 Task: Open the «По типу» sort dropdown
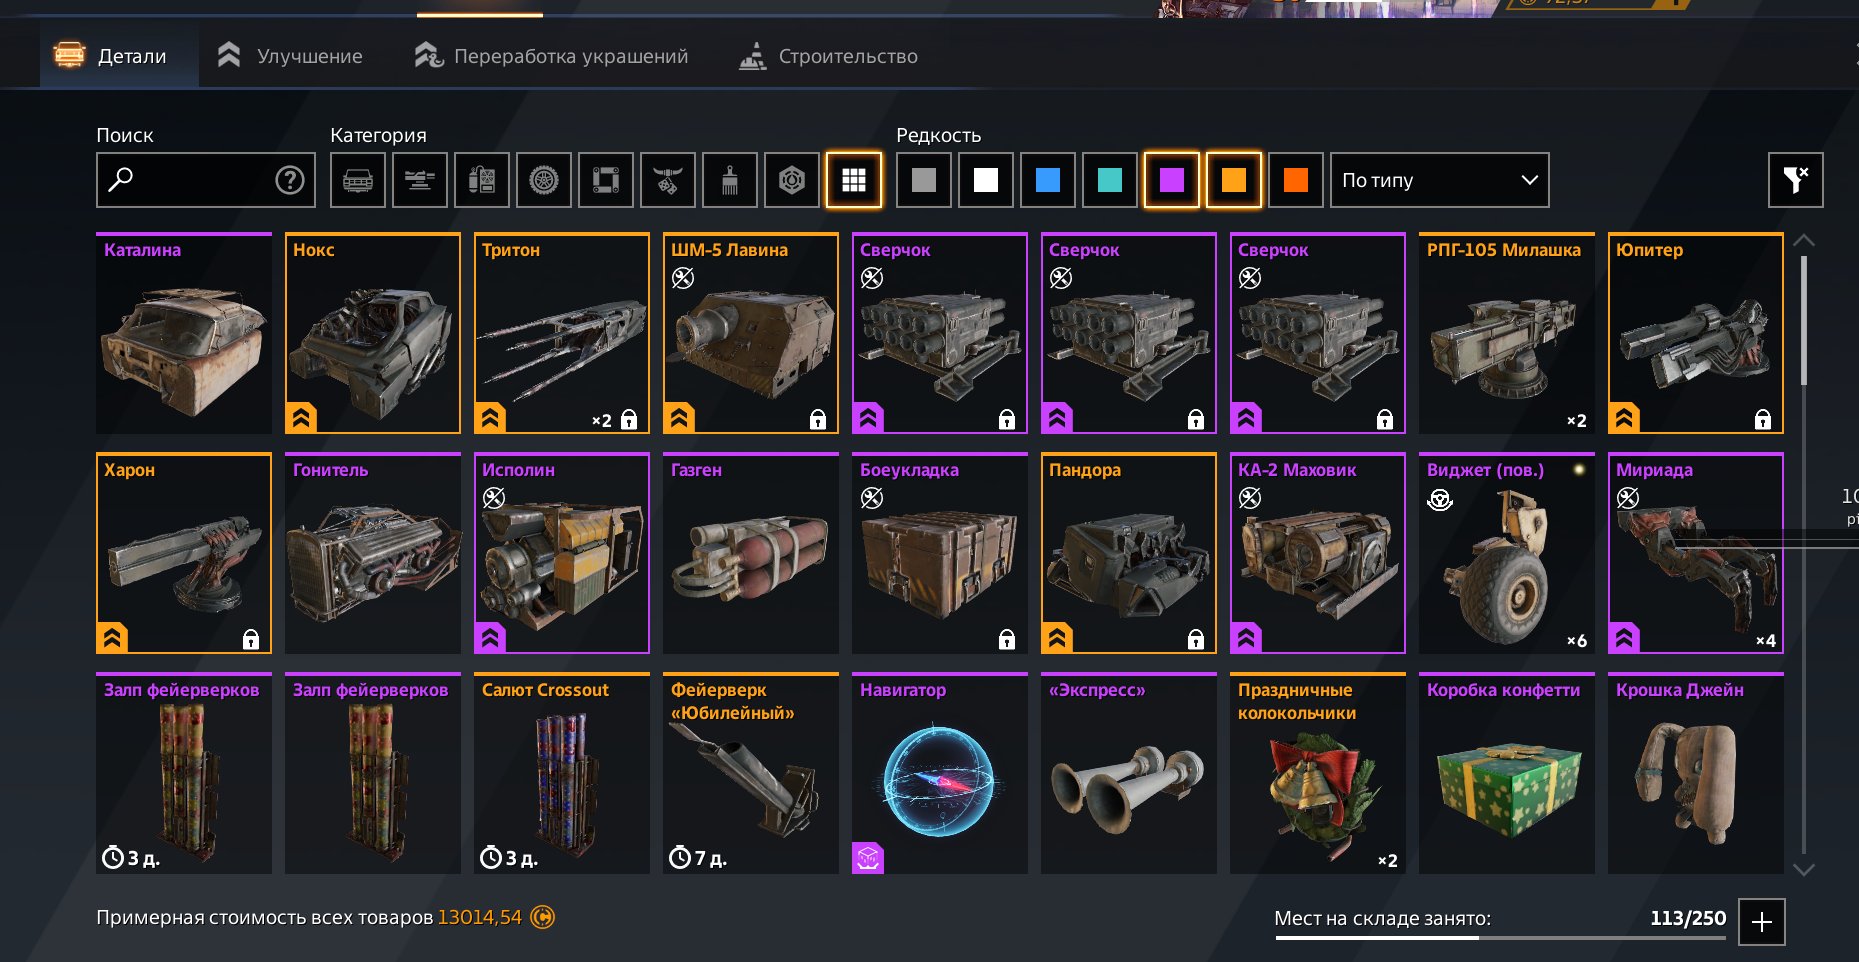[x=1440, y=180]
